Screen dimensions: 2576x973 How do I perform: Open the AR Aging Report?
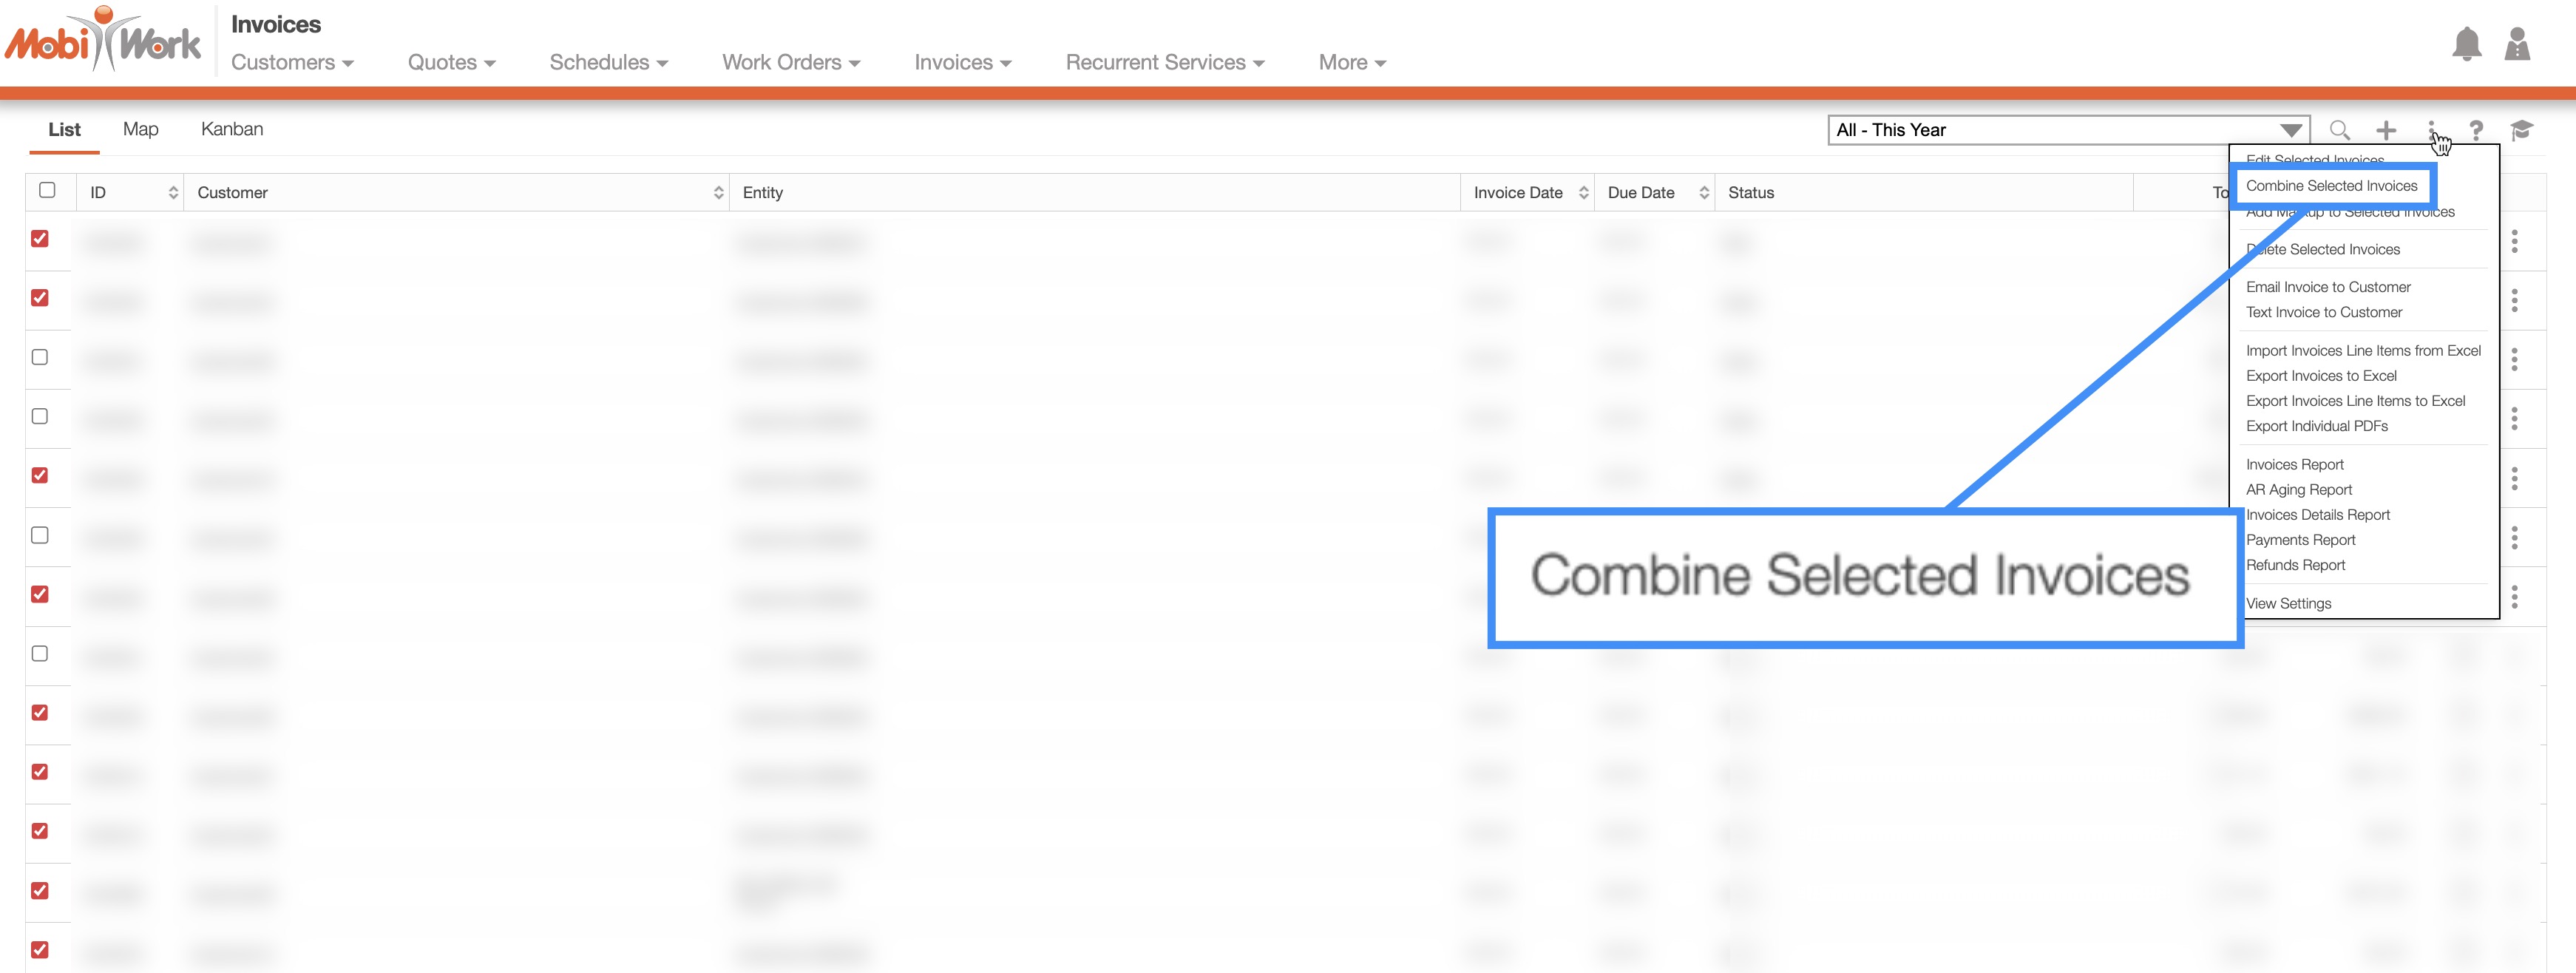2298,490
